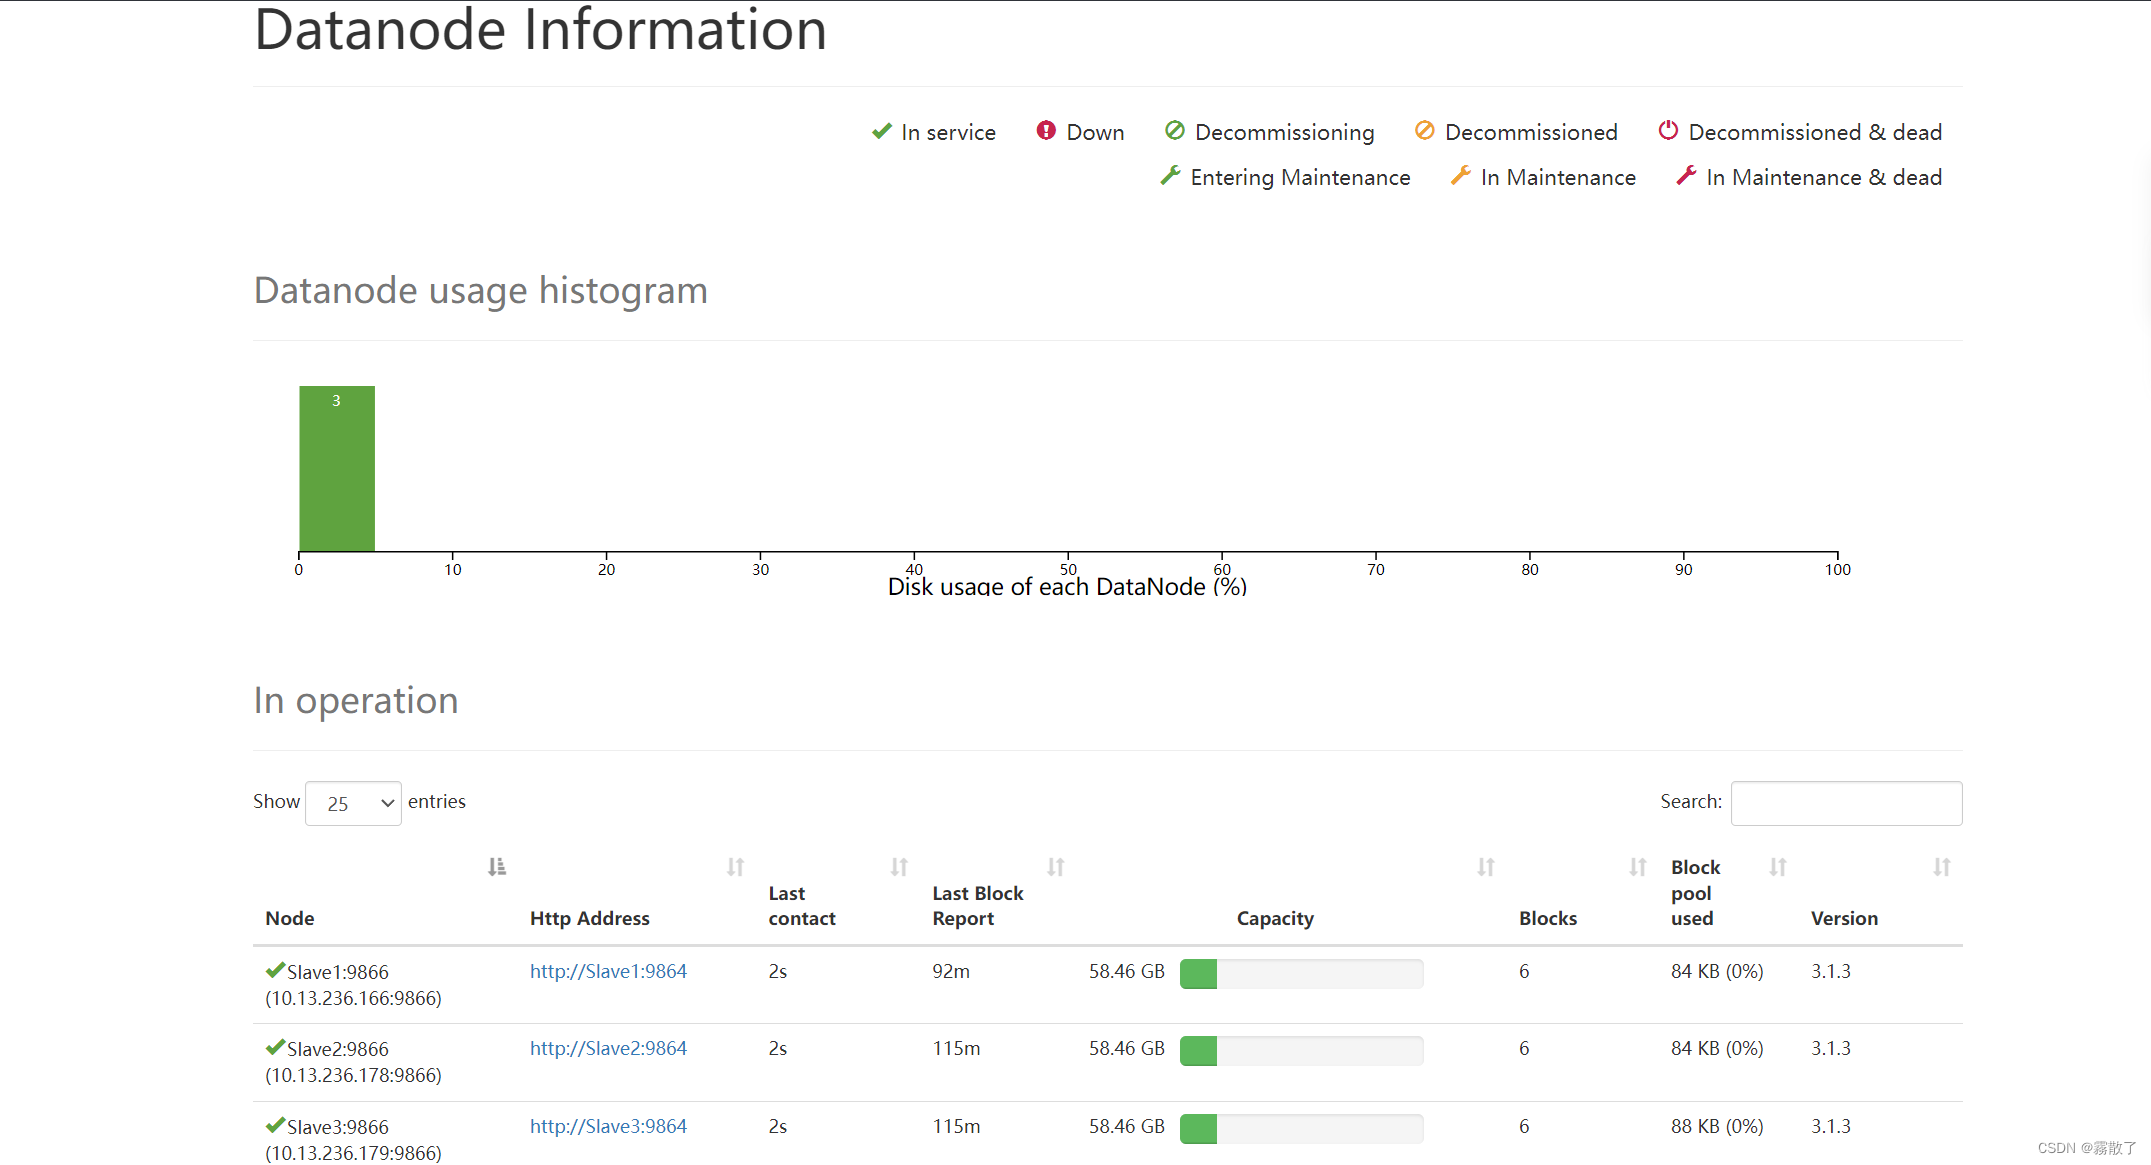This screenshot has height=1165, width=2151.
Task: Click Entering Maintenance wrench icon
Action: coord(1169,176)
